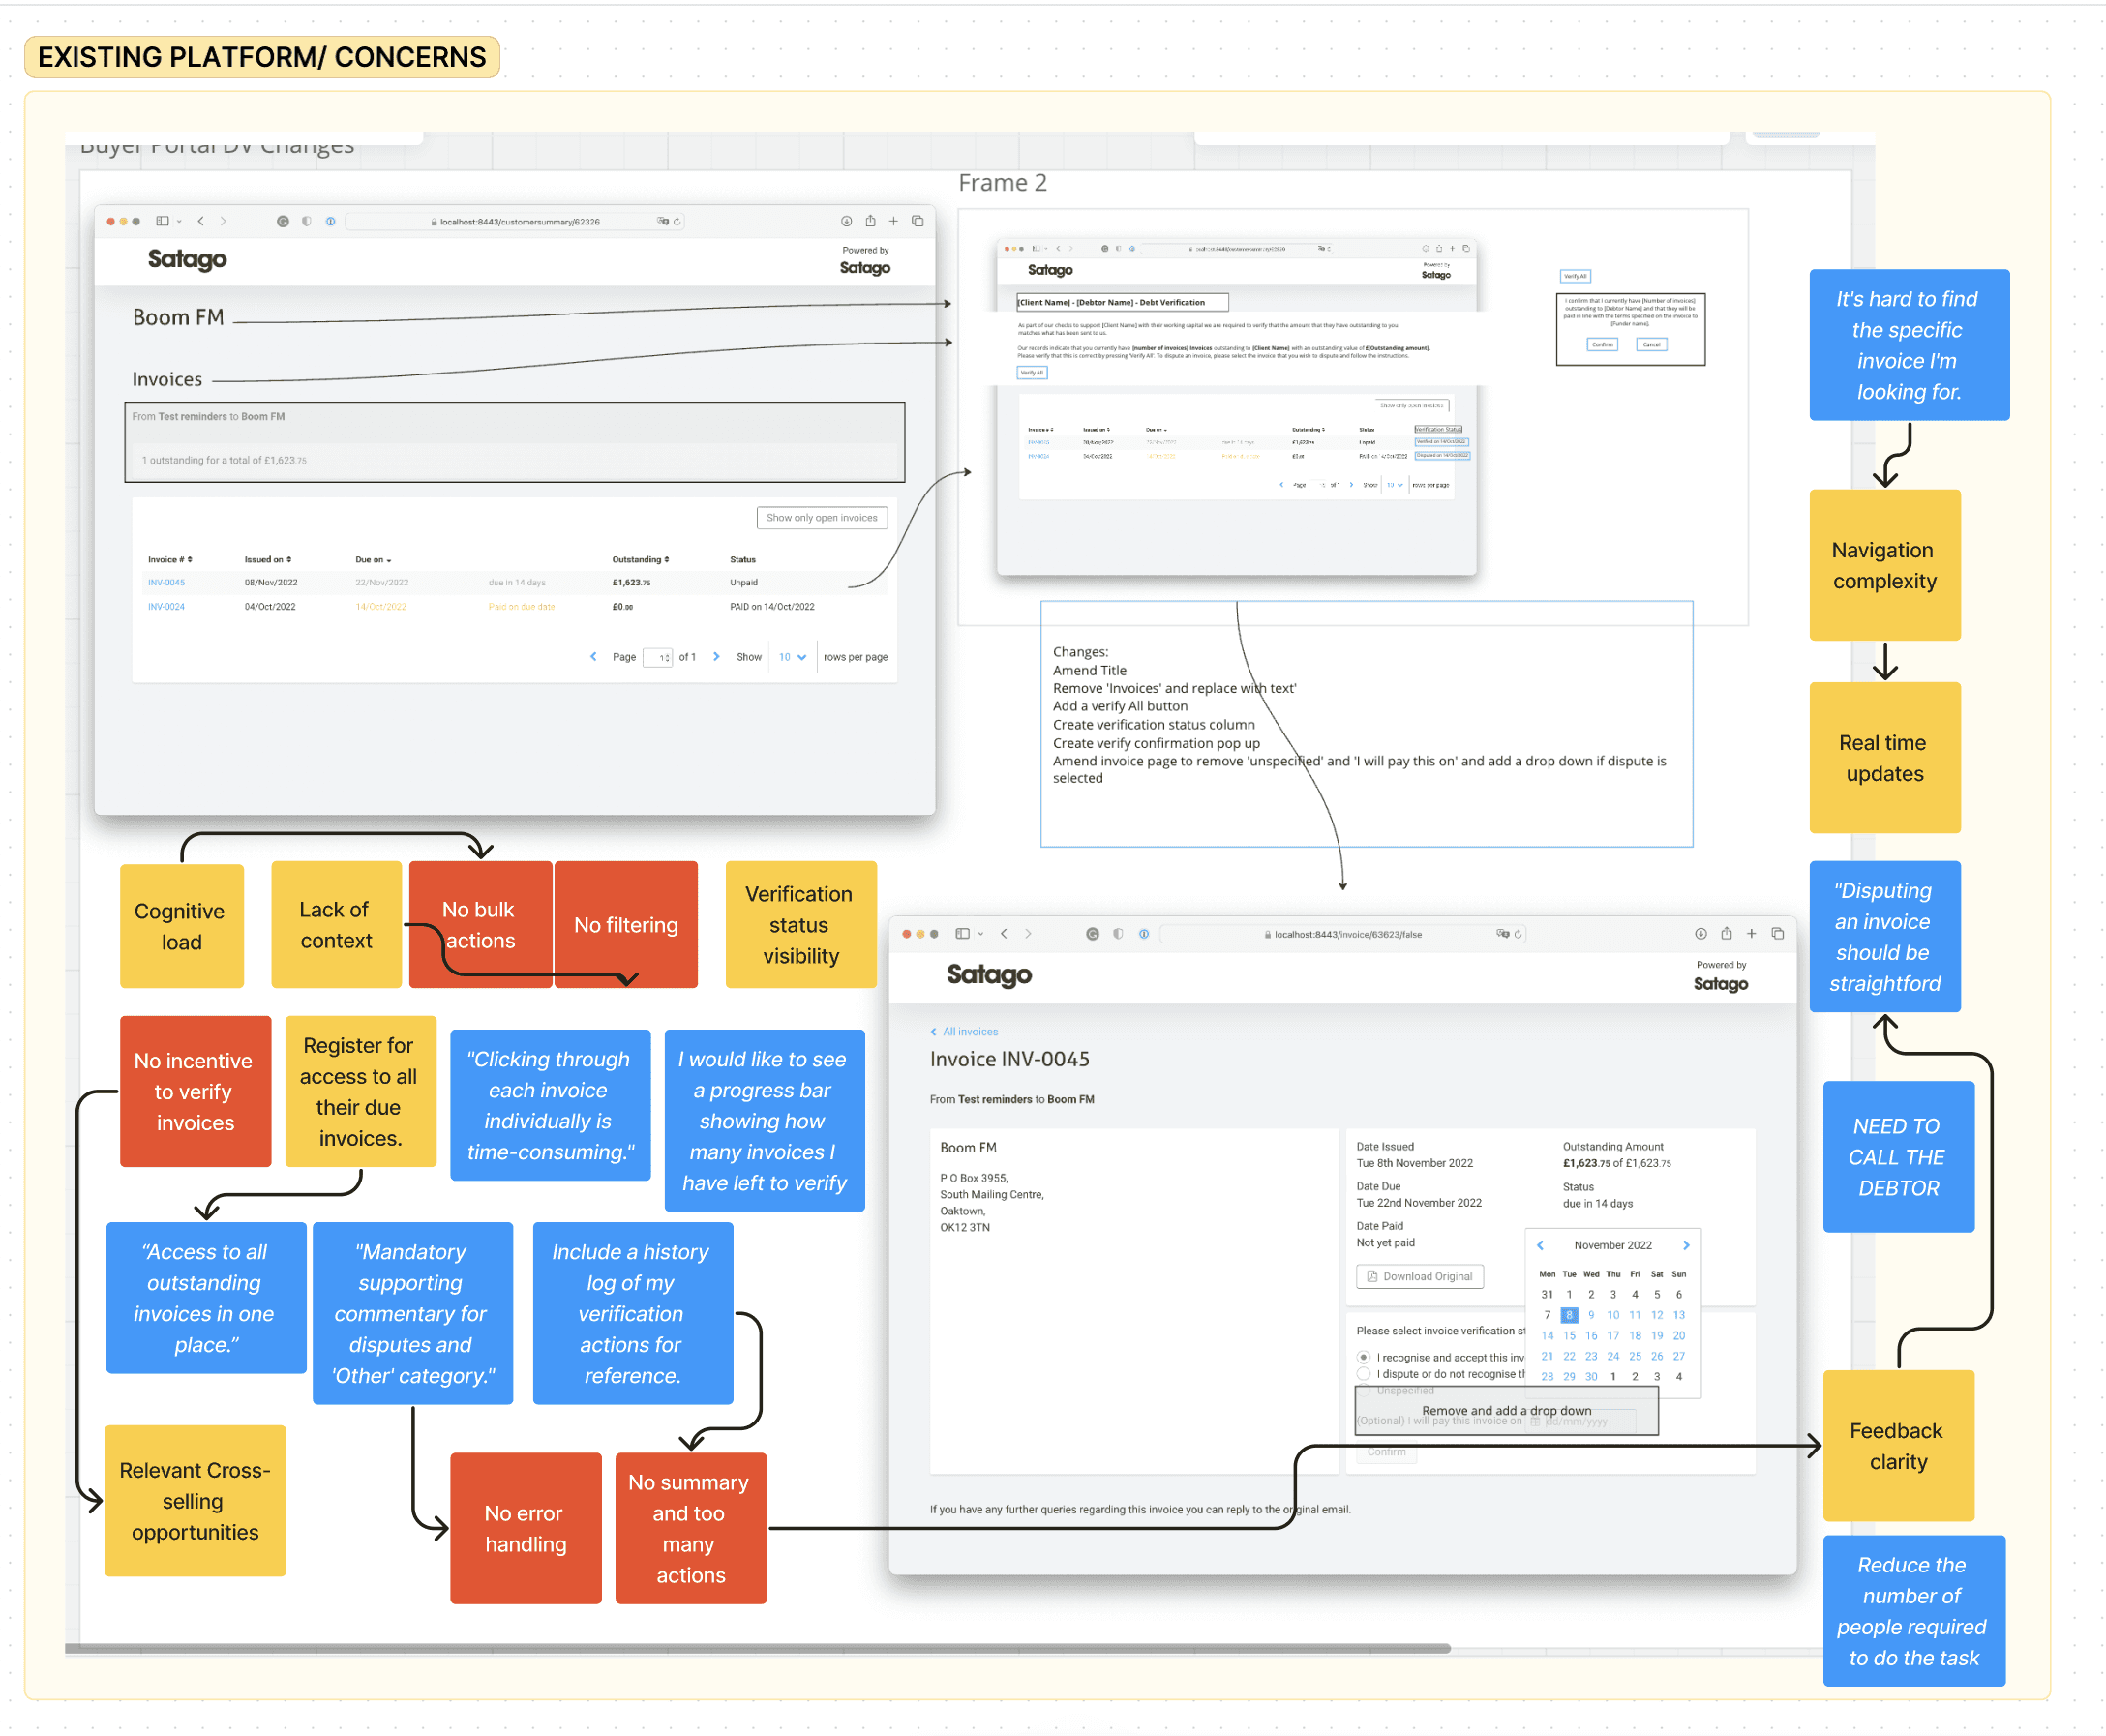Select 'I recognise and accept this invoice' radio
Screen dimensions: 2106x1736
coord(1363,1357)
